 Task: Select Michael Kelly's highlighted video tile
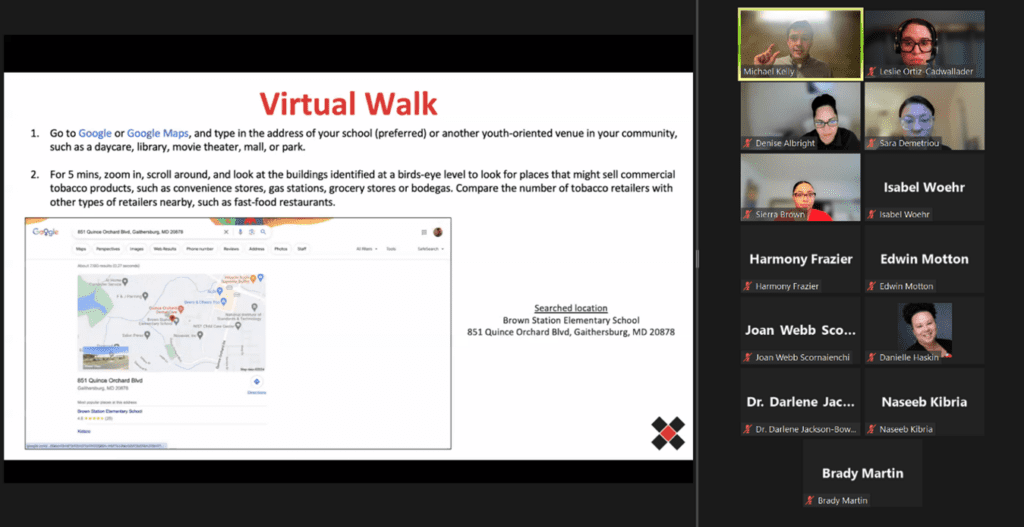[799, 44]
